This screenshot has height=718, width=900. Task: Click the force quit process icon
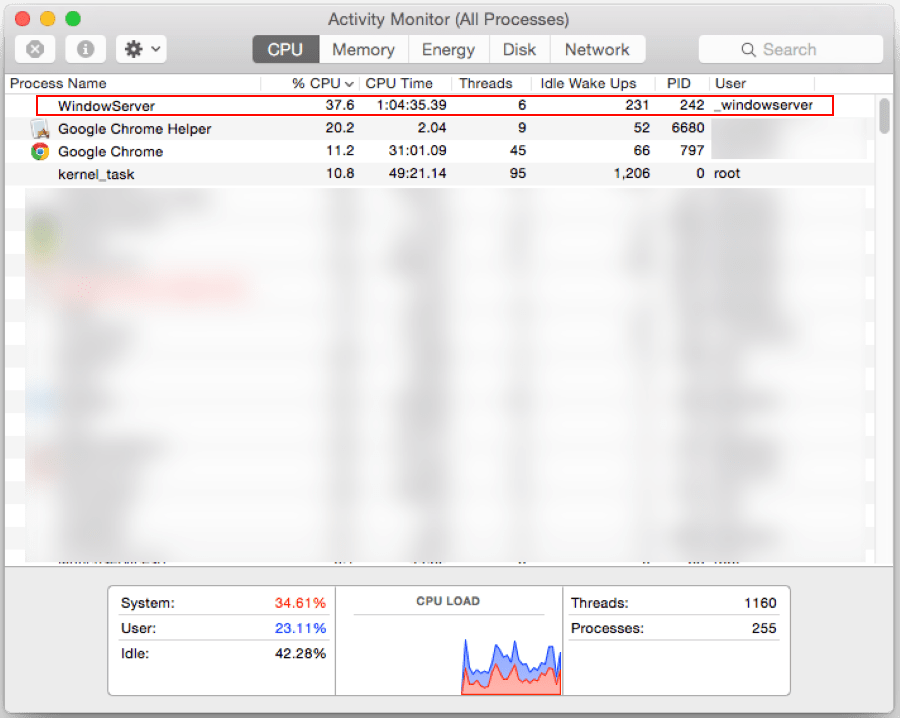pyautogui.click(x=36, y=49)
